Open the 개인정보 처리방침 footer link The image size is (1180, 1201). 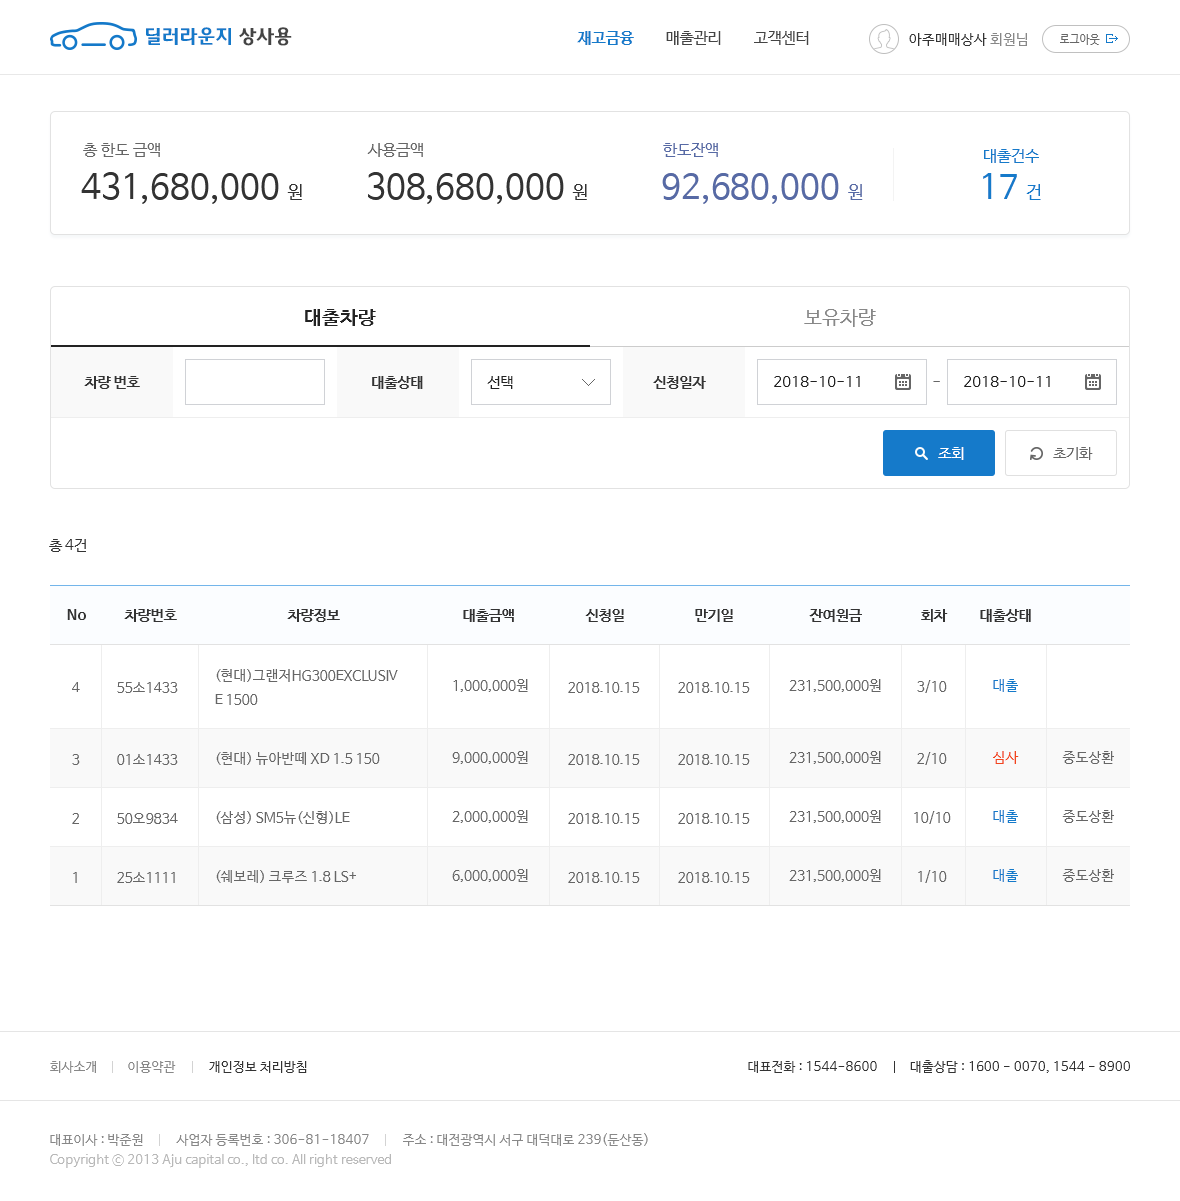click(257, 1067)
